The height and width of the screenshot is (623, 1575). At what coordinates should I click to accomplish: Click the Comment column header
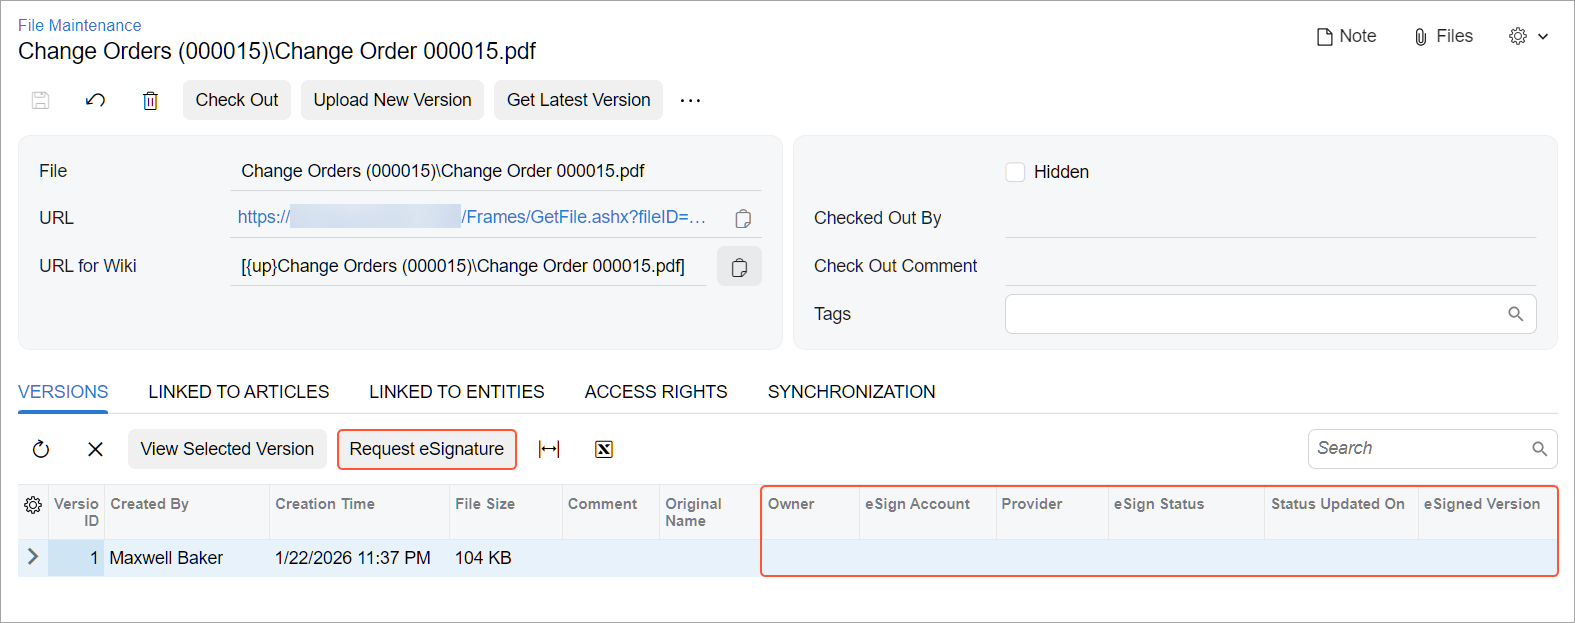tap(611, 513)
